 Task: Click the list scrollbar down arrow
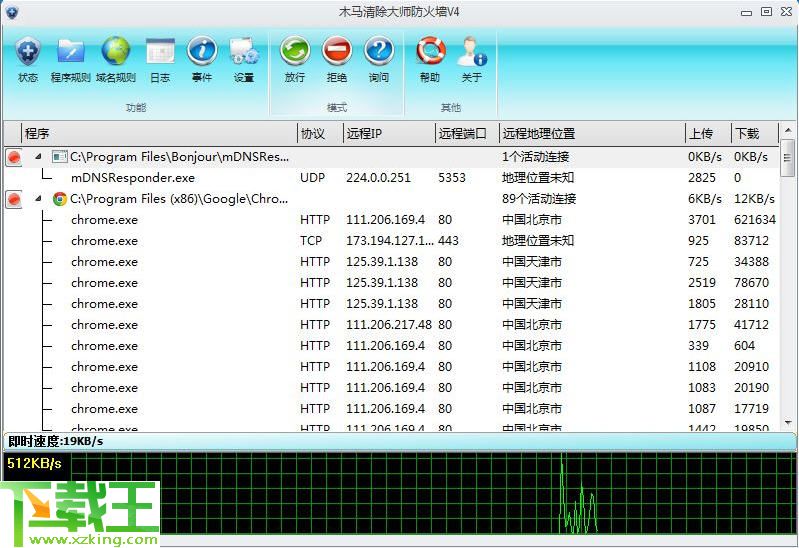coord(788,423)
